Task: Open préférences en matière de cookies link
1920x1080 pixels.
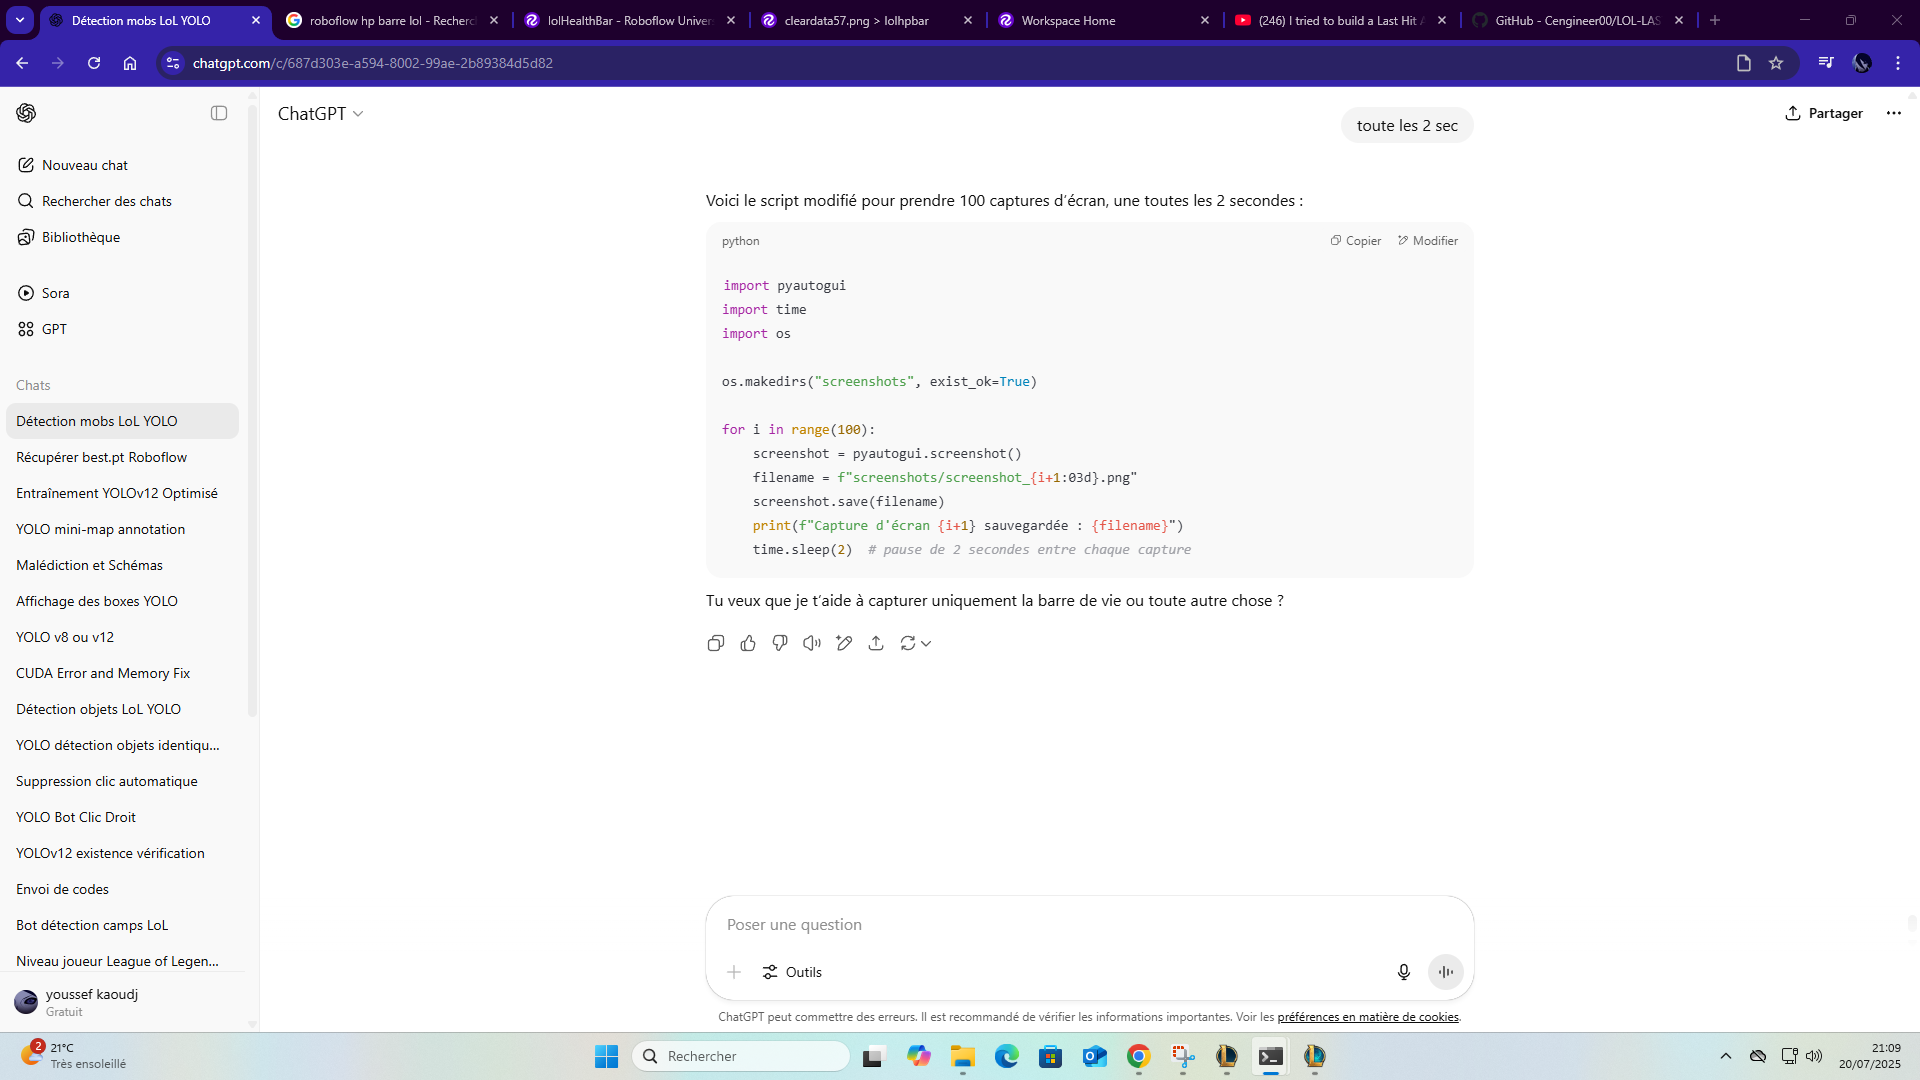Action: click(1368, 1017)
